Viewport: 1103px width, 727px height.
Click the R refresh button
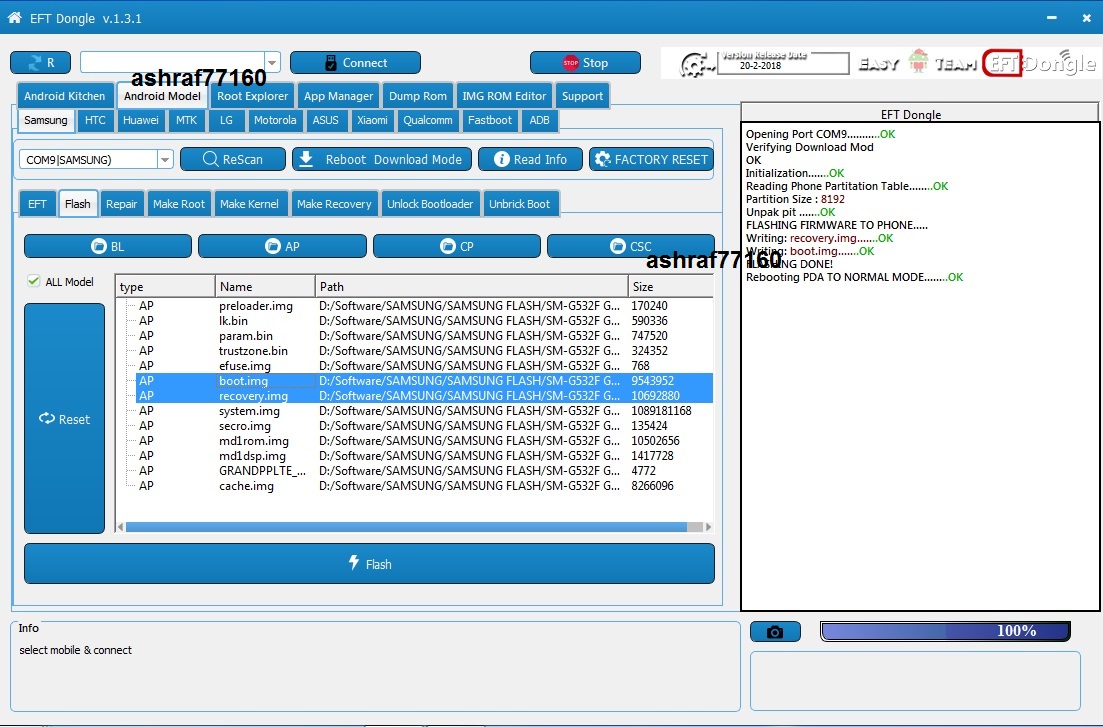(x=40, y=63)
